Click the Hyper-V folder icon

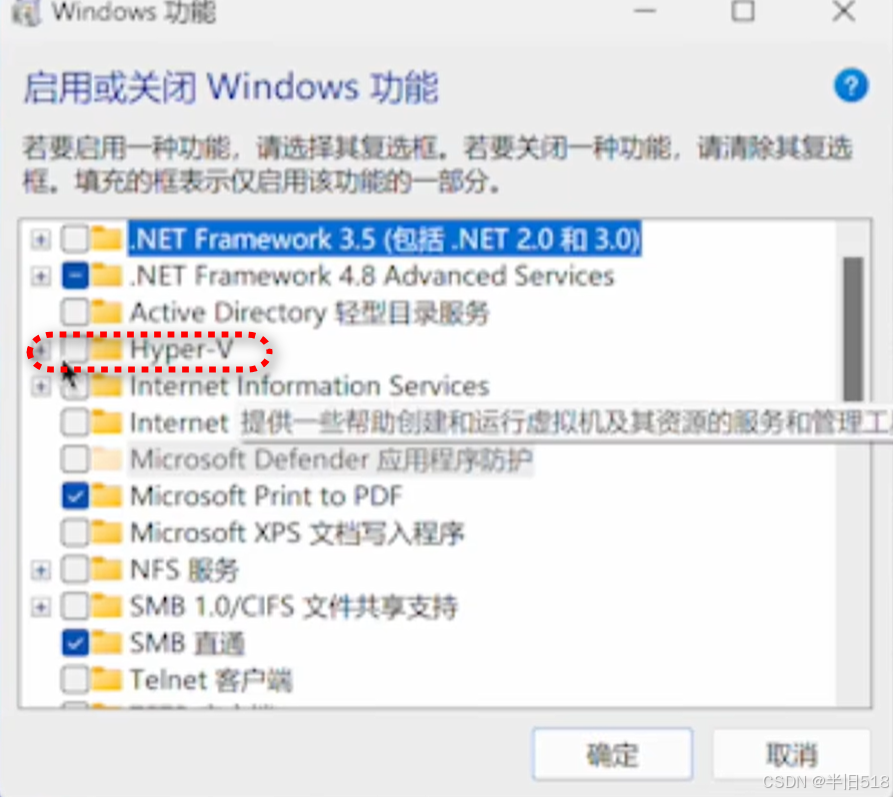tap(106, 349)
